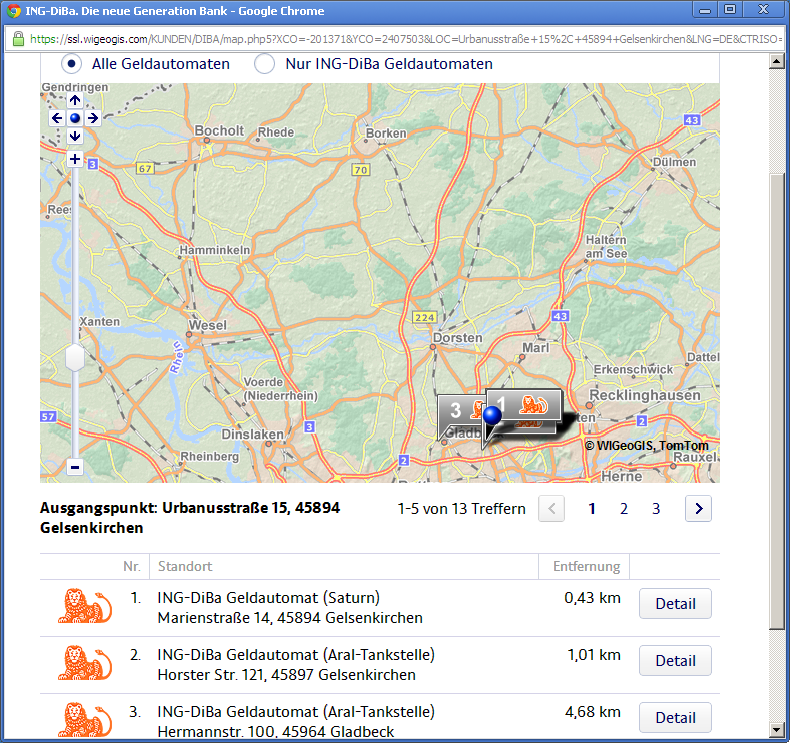Click the '4,68 km' distance value
The width and height of the screenshot is (790, 743).
tap(593, 712)
